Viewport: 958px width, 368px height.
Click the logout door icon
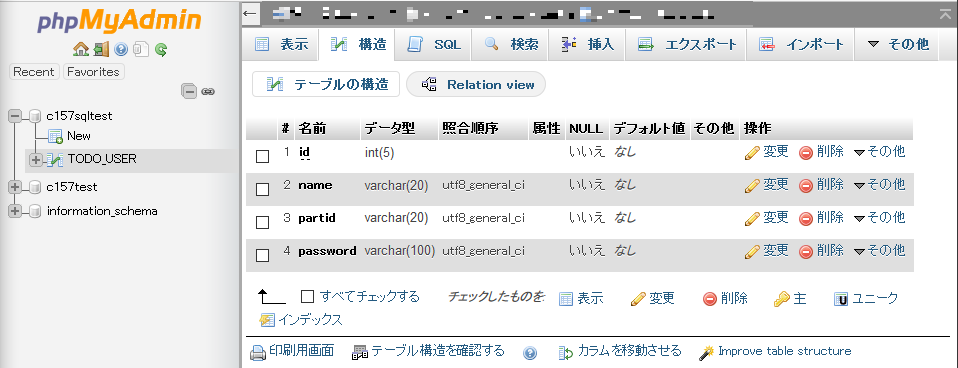pos(101,49)
